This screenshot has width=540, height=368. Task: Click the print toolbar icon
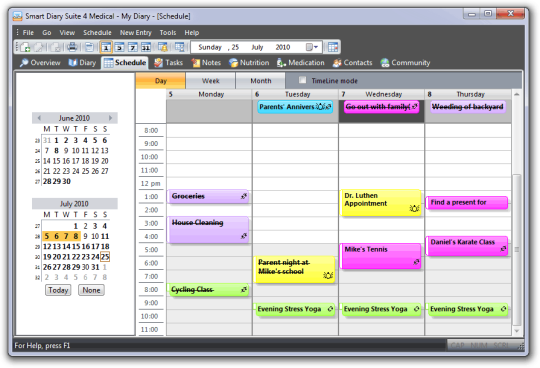[72, 47]
